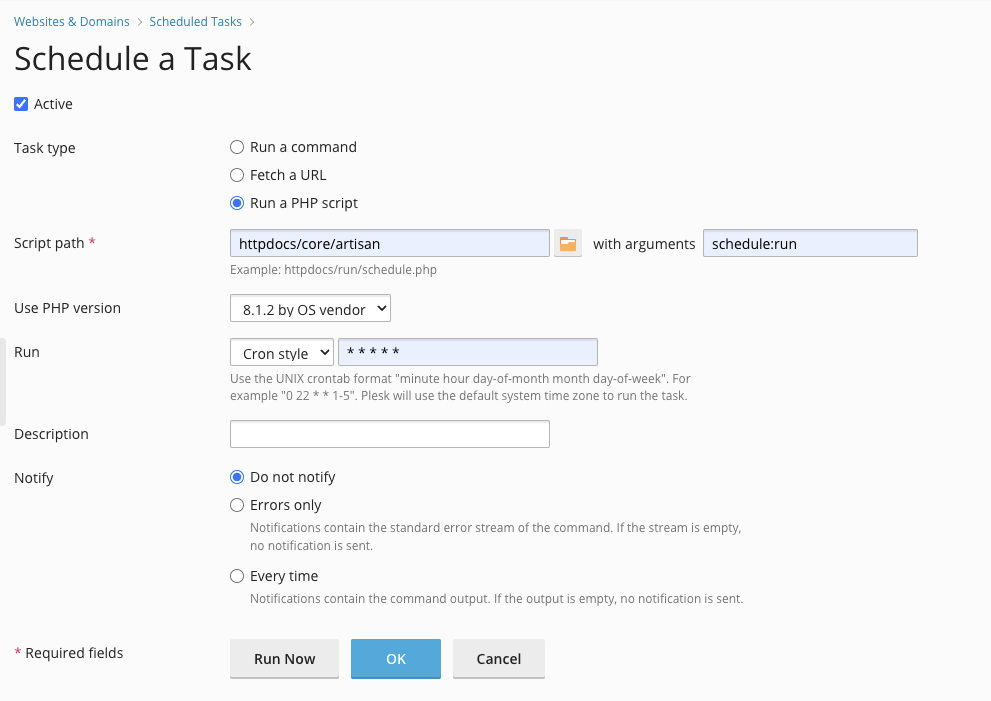
Task: Select Do not notify option
Action: coord(237,477)
